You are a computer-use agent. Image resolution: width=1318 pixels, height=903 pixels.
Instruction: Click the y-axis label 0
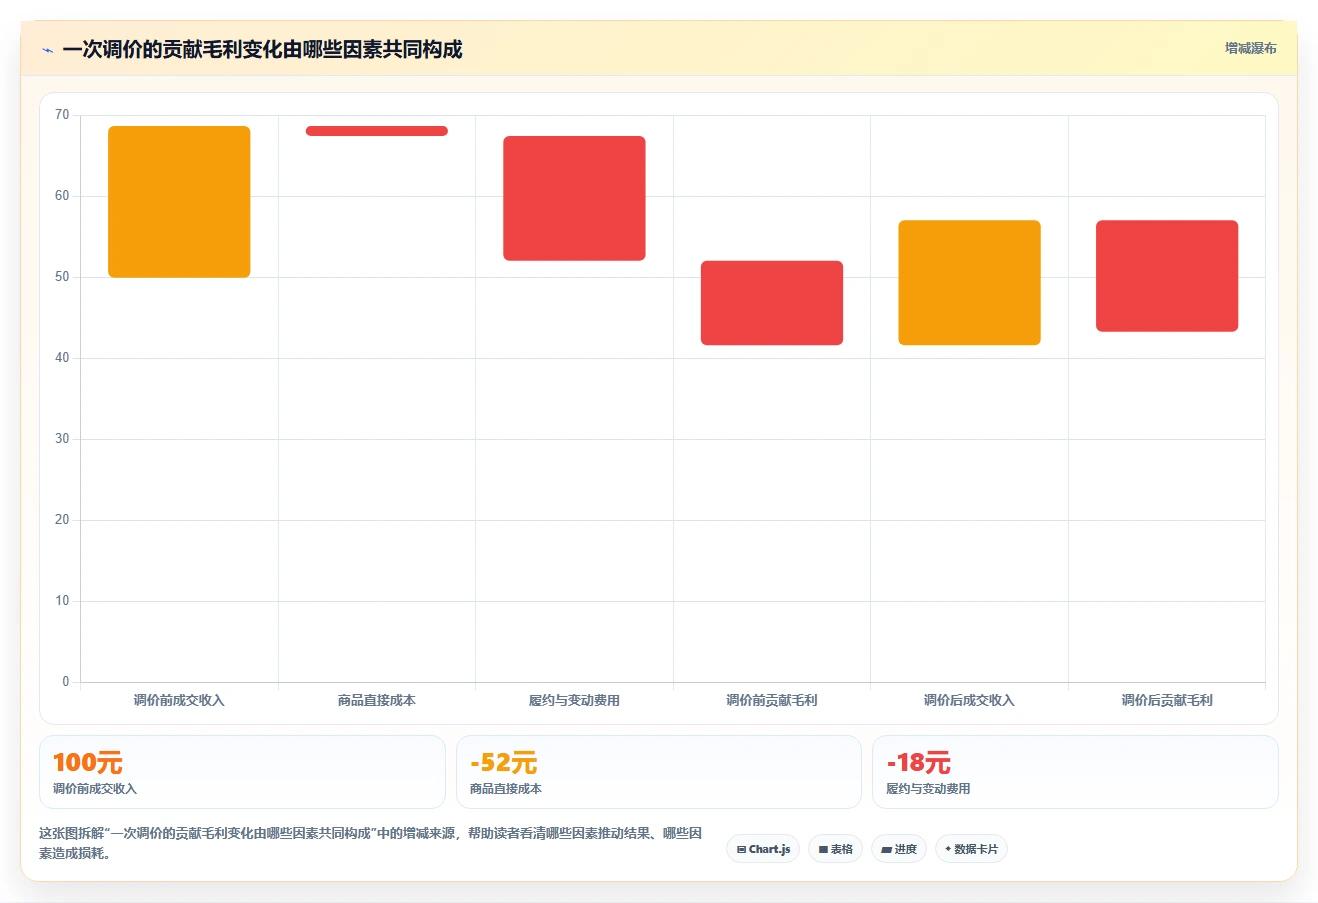tap(66, 682)
